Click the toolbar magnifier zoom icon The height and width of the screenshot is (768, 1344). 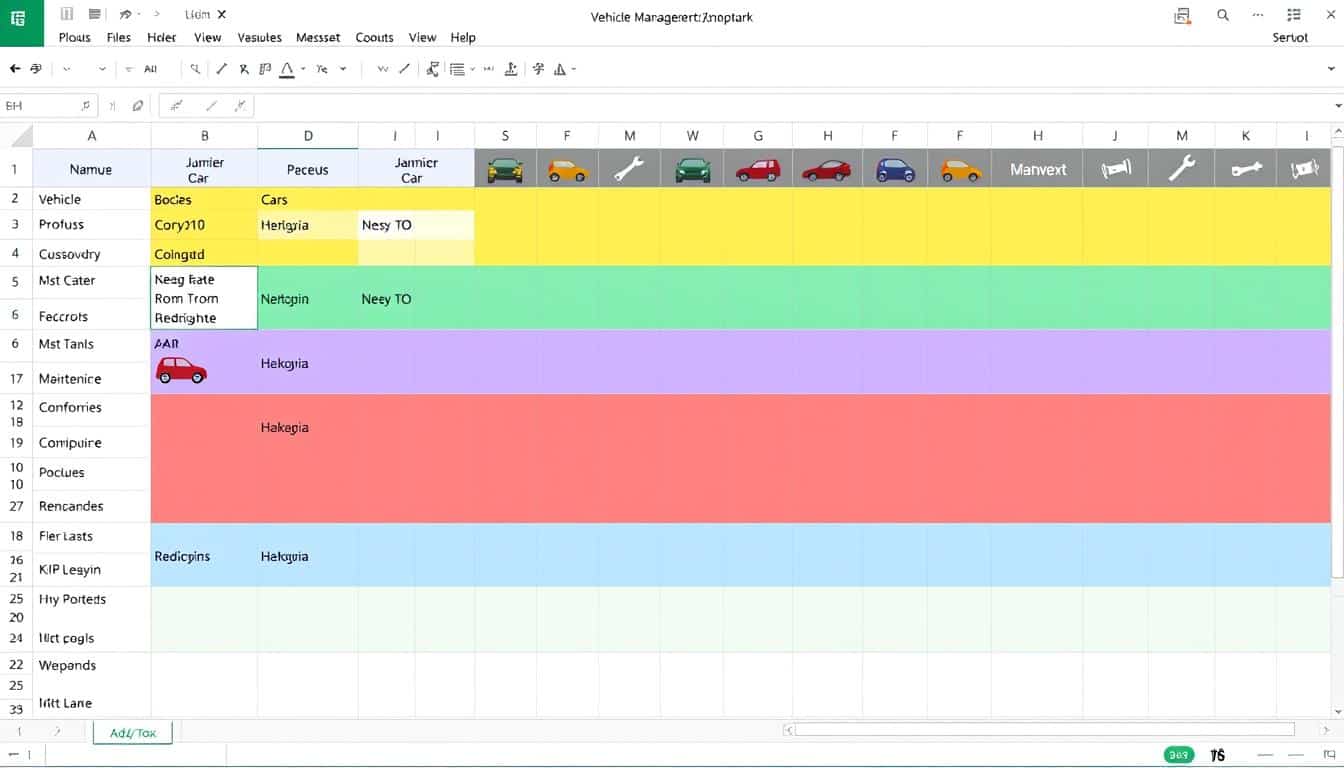coord(195,69)
